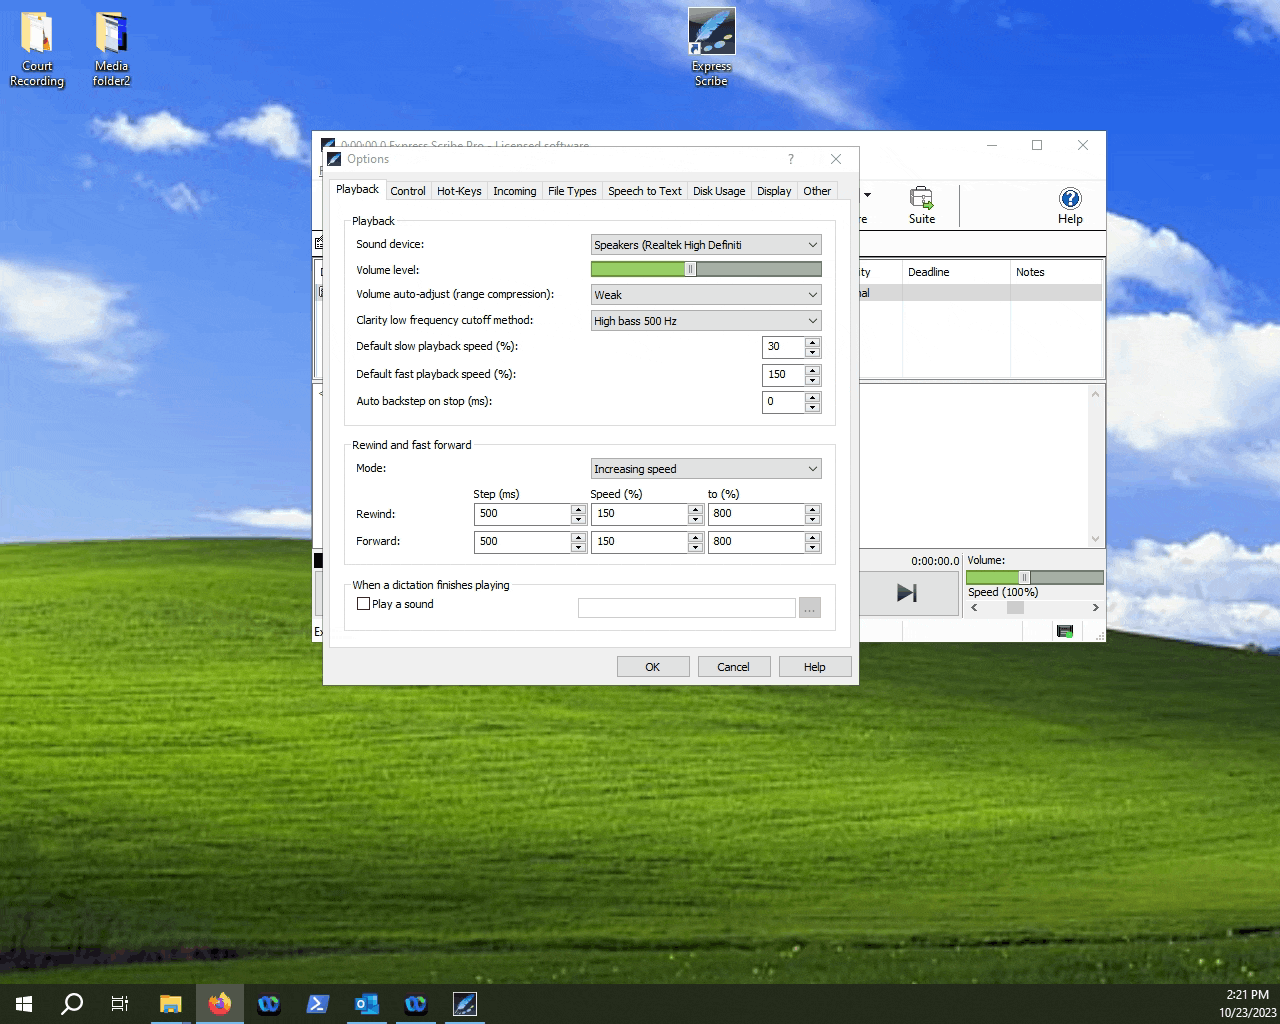Adjust the Volume level slider
Screen dimensions: 1280x1024
point(691,269)
